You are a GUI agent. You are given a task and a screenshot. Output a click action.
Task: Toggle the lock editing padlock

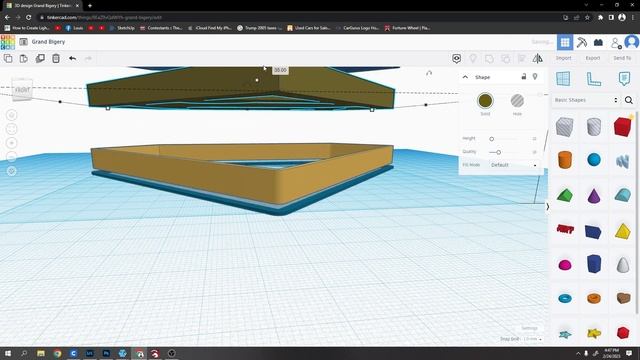tap(524, 77)
